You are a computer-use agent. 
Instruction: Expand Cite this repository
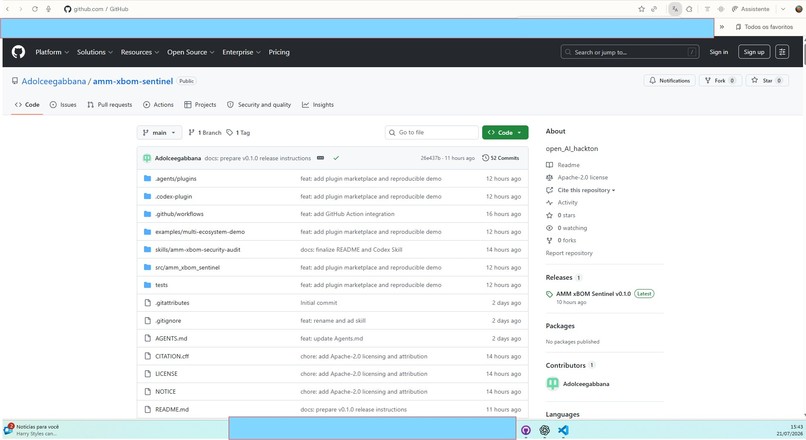[x=586, y=190]
